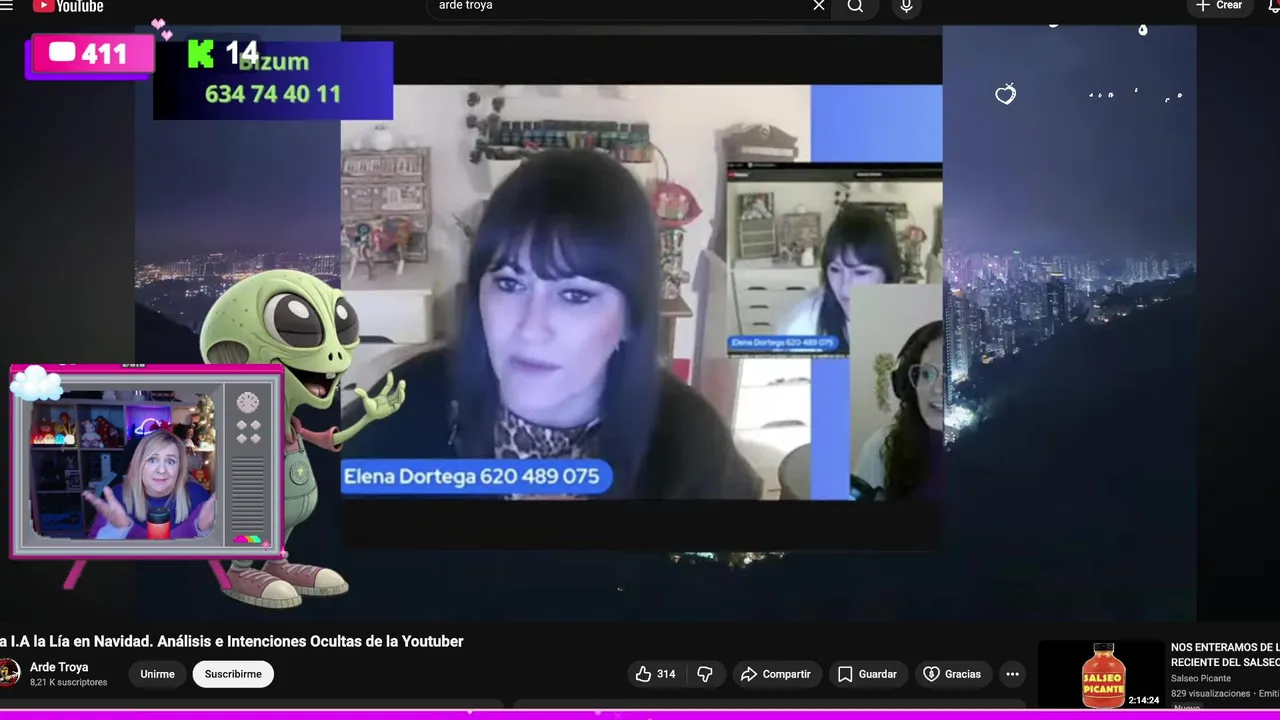The width and height of the screenshot is (1280, 720).
Task: Start voice search with microphone
Action: coord(906,7)
